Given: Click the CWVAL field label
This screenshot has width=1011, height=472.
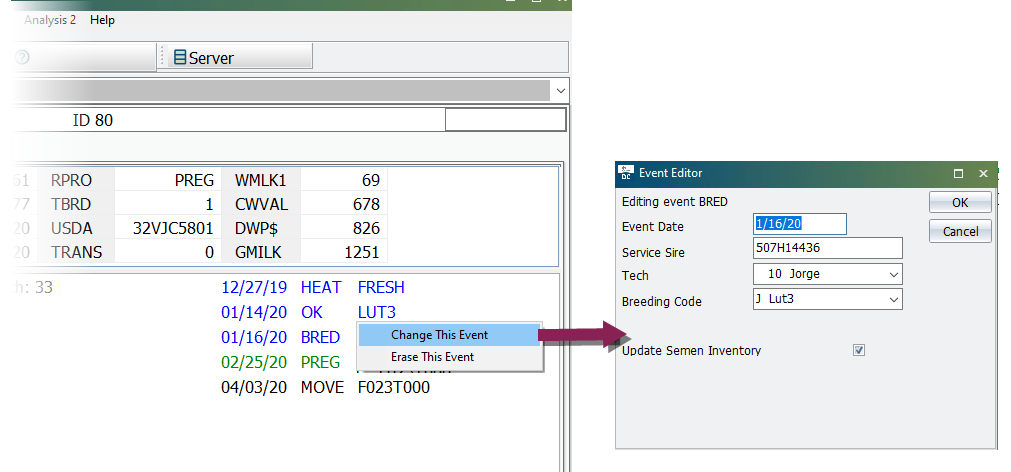Looking at the screenshot, I should point(262,205).
